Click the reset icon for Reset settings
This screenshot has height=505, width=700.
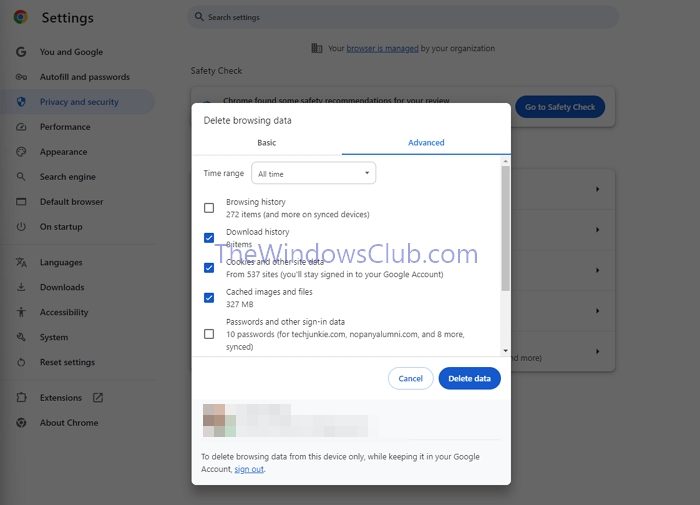[21, 362]
